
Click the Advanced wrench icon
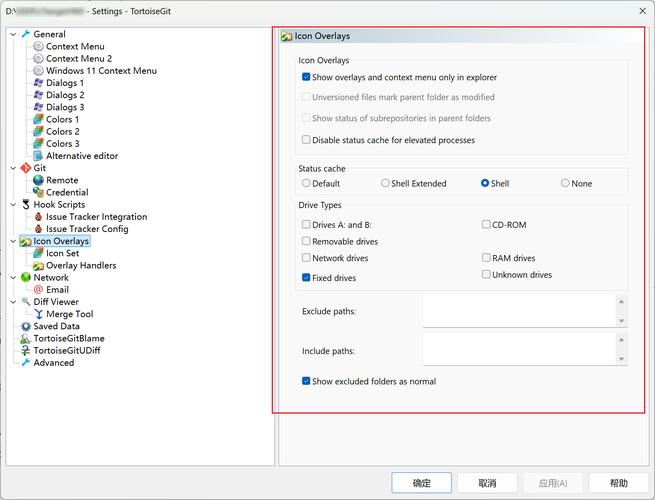pos(26,363)
